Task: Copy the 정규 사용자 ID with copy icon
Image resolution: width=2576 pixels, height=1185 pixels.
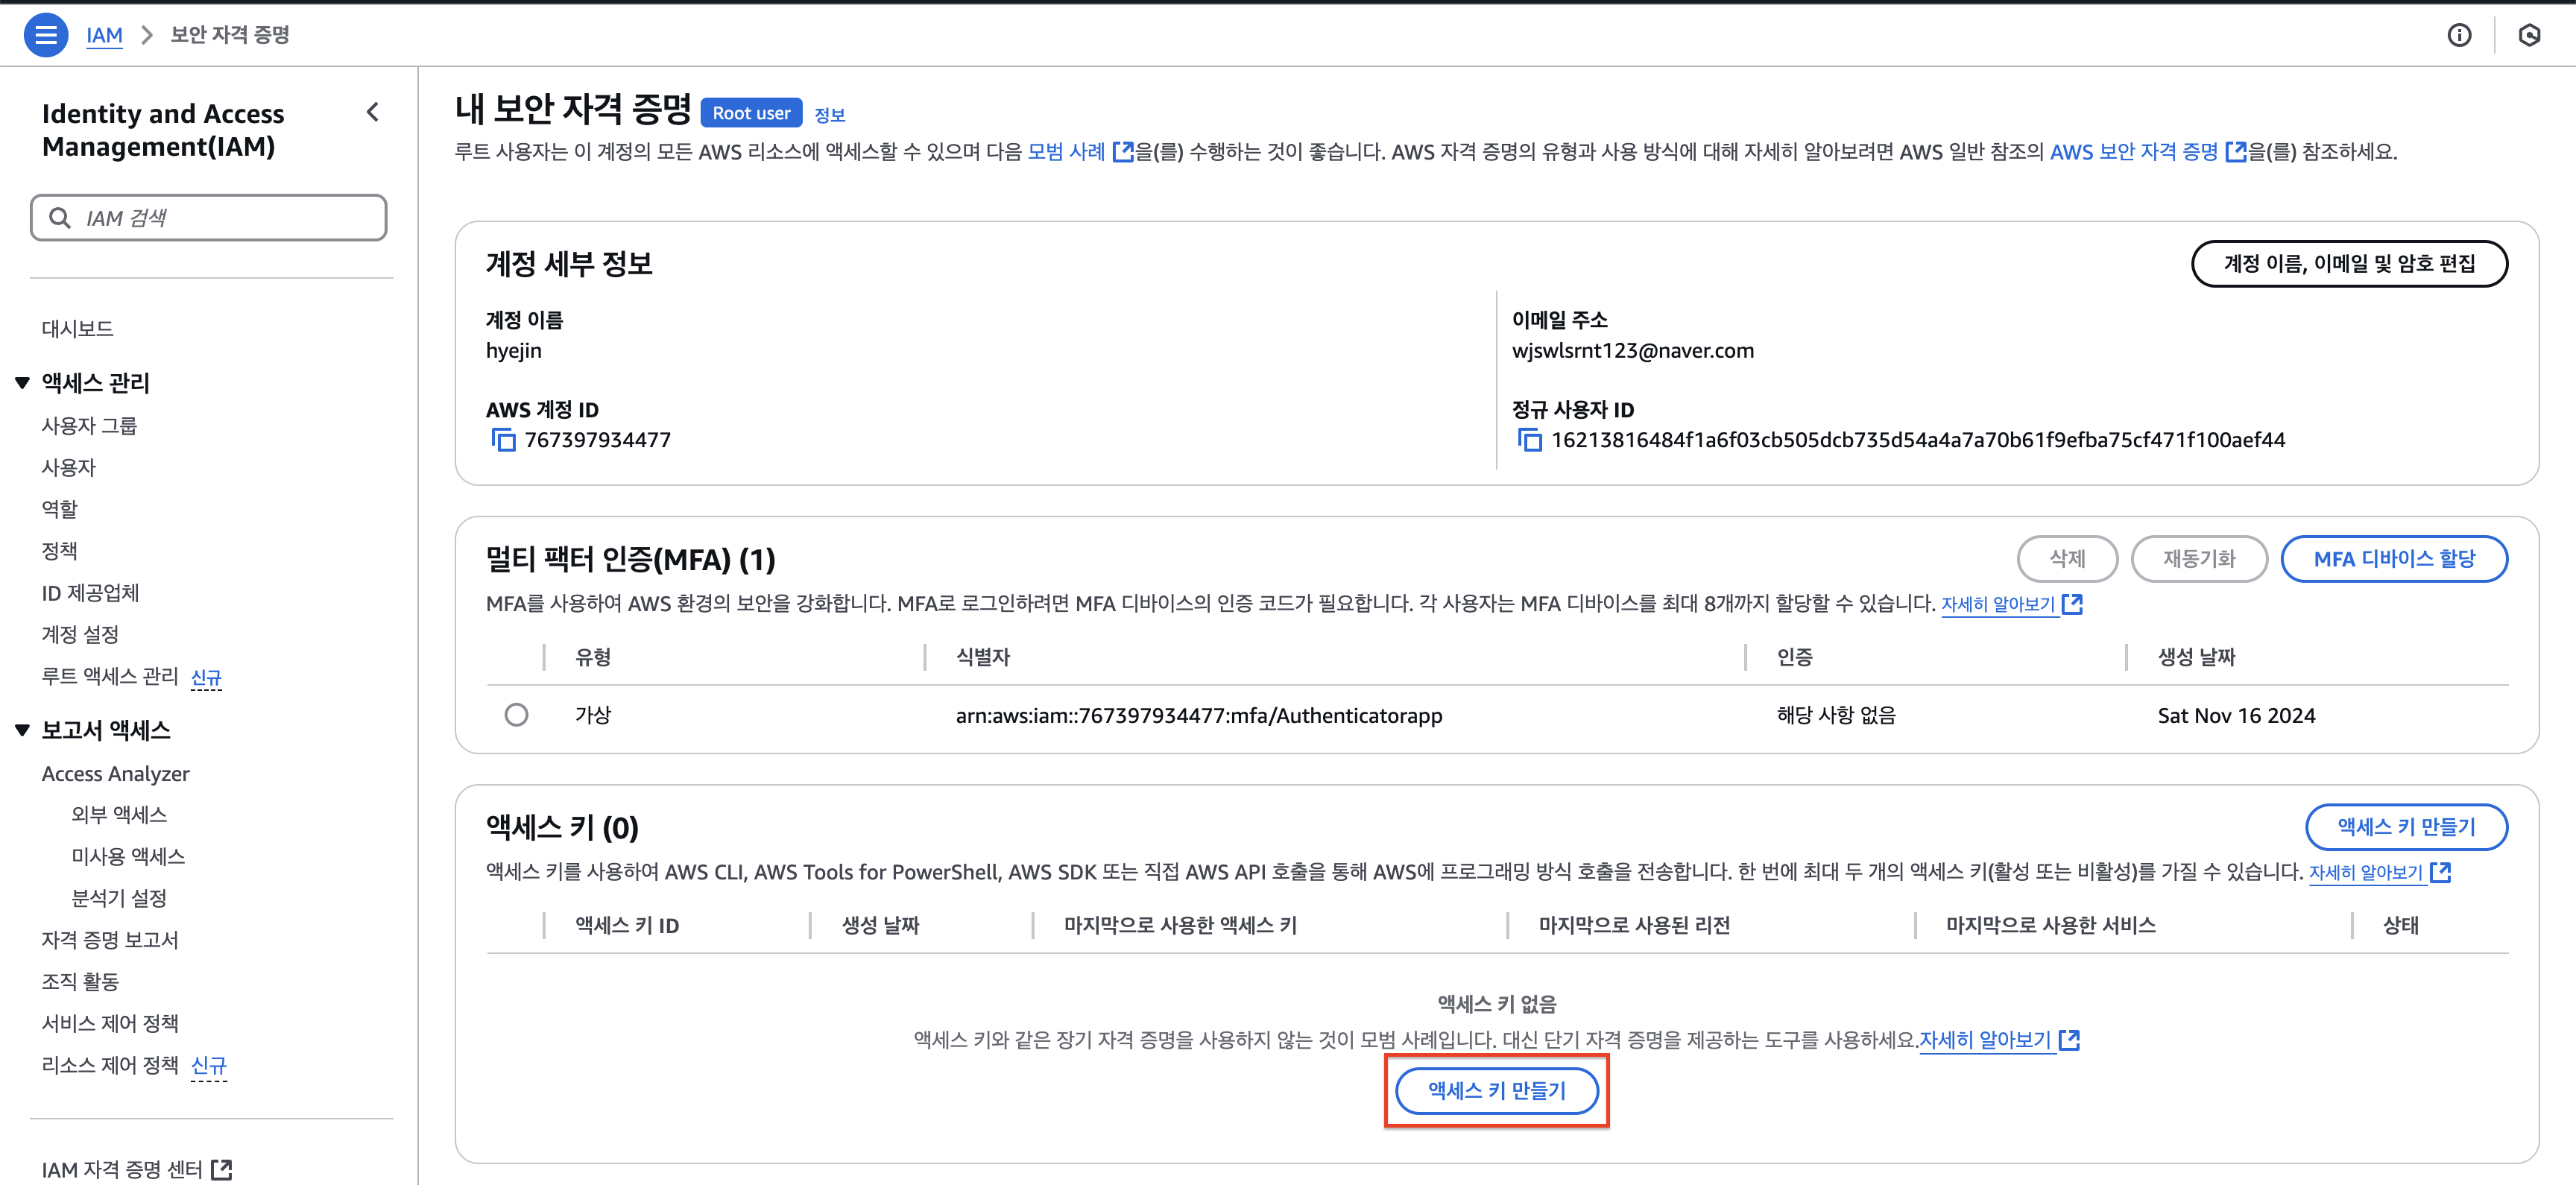Action: click(1529, 440)
